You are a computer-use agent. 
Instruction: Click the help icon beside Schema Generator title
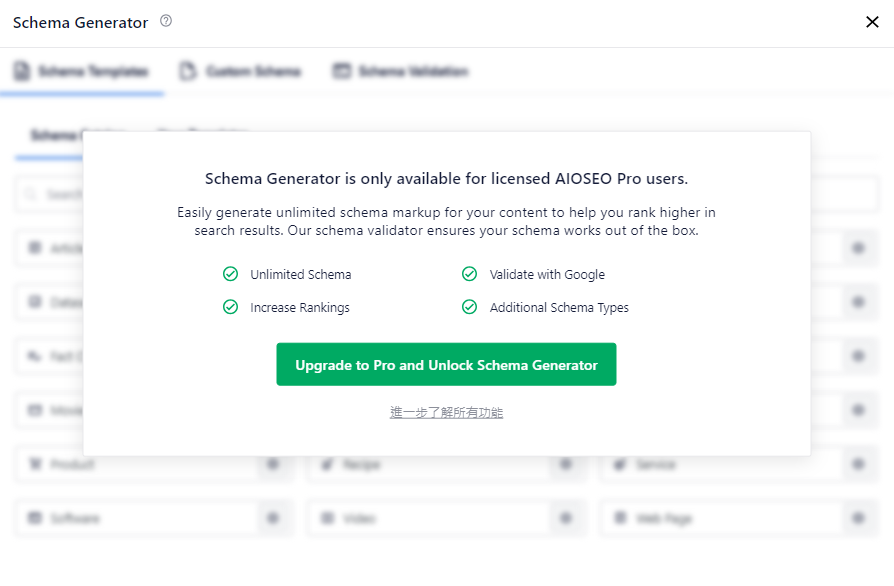166,21
